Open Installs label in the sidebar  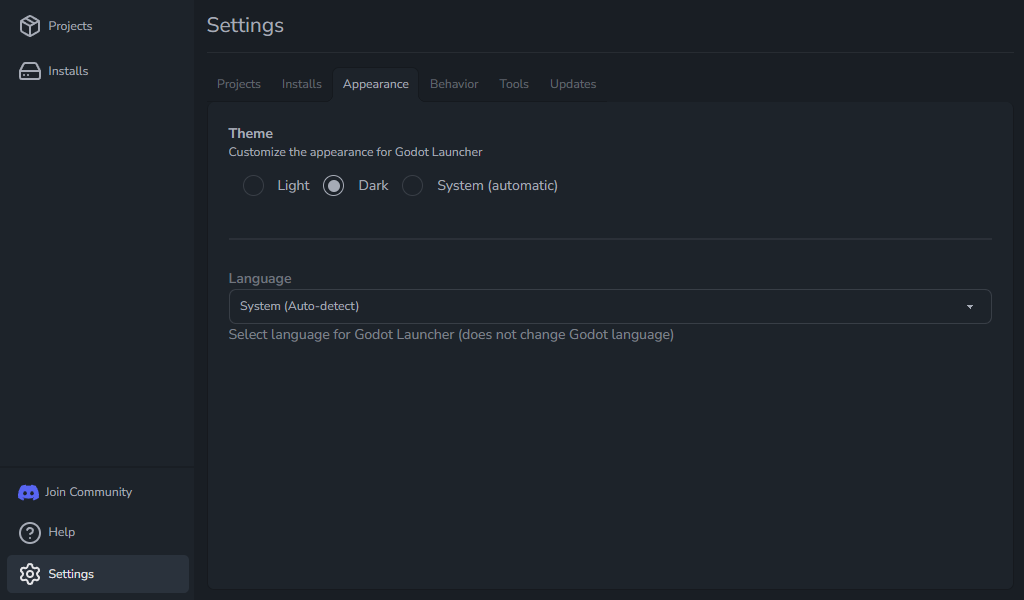coord(68,71)
